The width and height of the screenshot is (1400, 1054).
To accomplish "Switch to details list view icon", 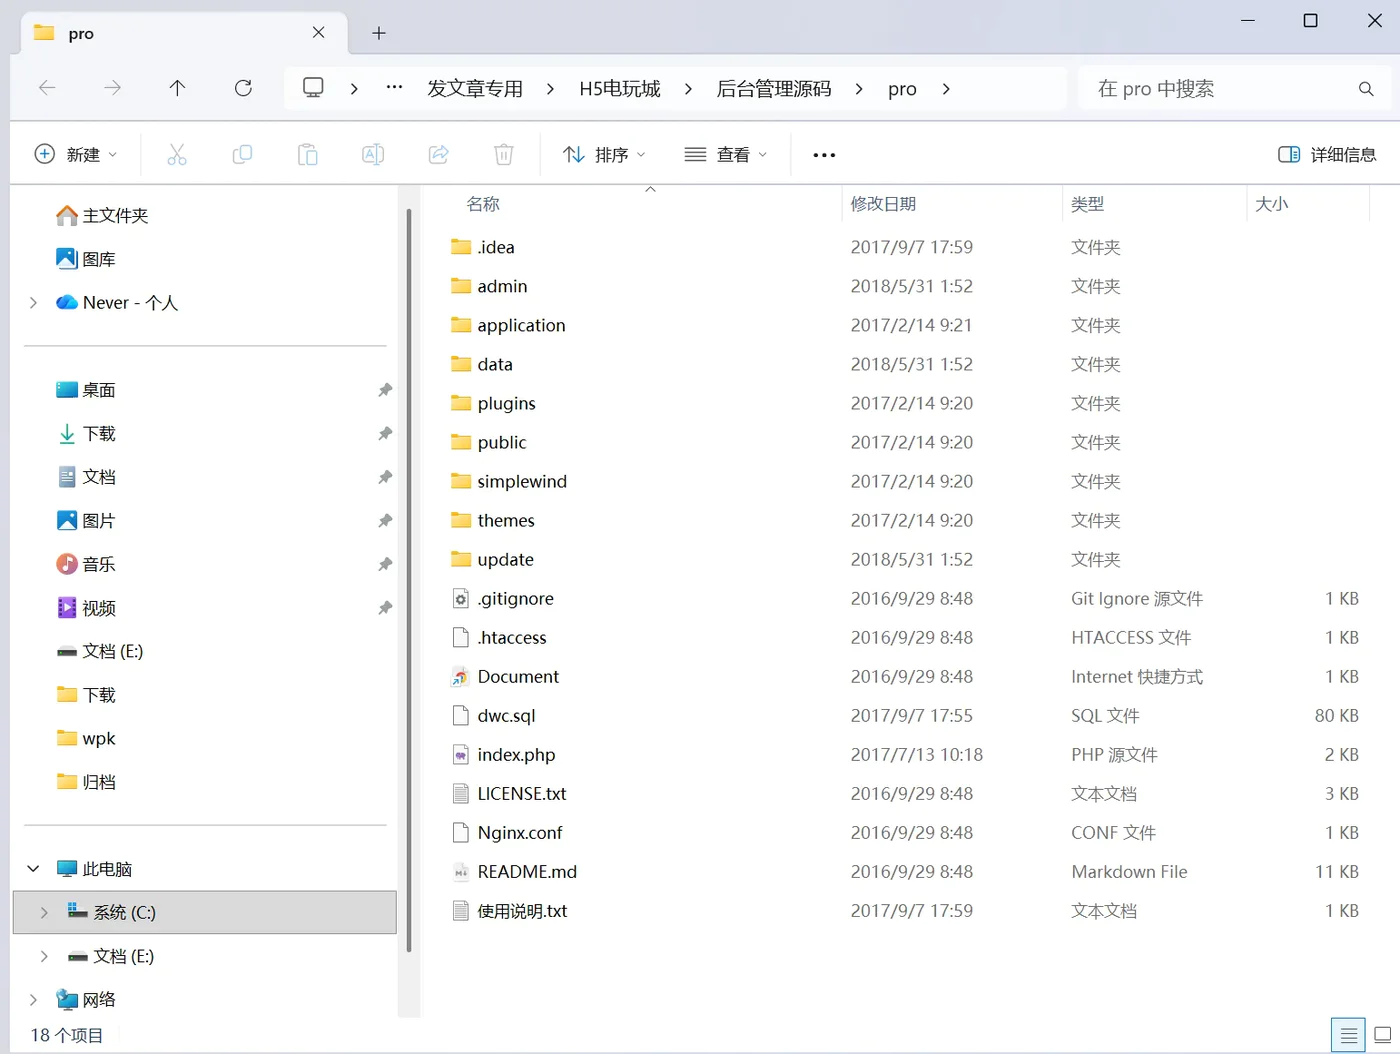I will point(1348,1035).
